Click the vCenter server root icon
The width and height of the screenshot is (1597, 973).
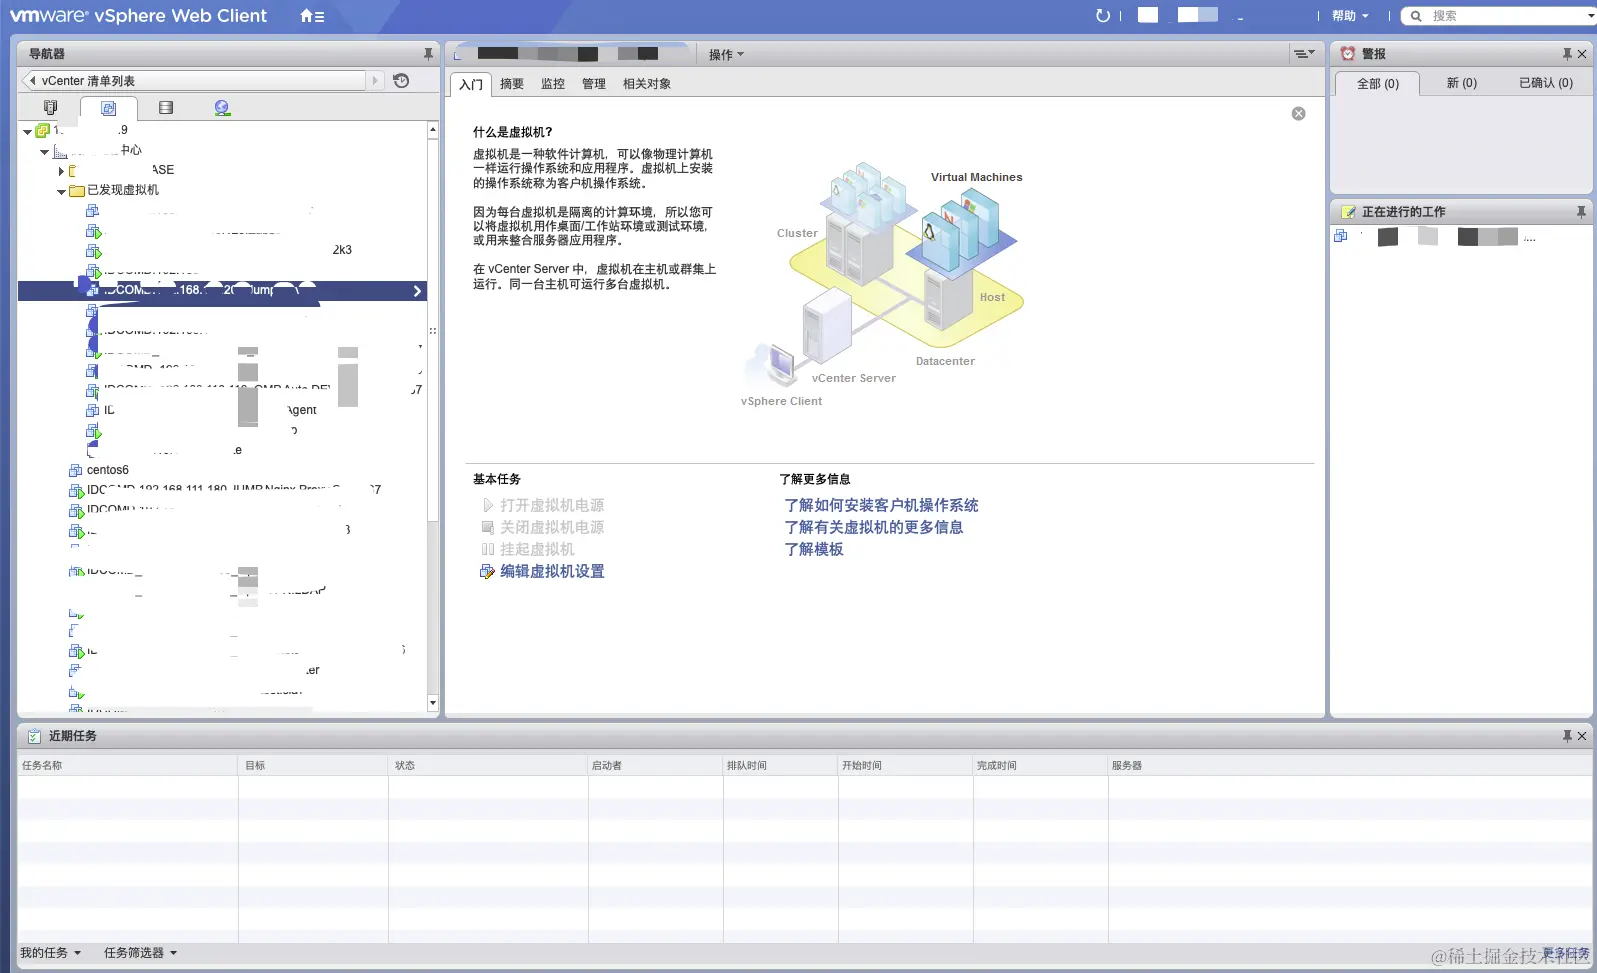43,130
